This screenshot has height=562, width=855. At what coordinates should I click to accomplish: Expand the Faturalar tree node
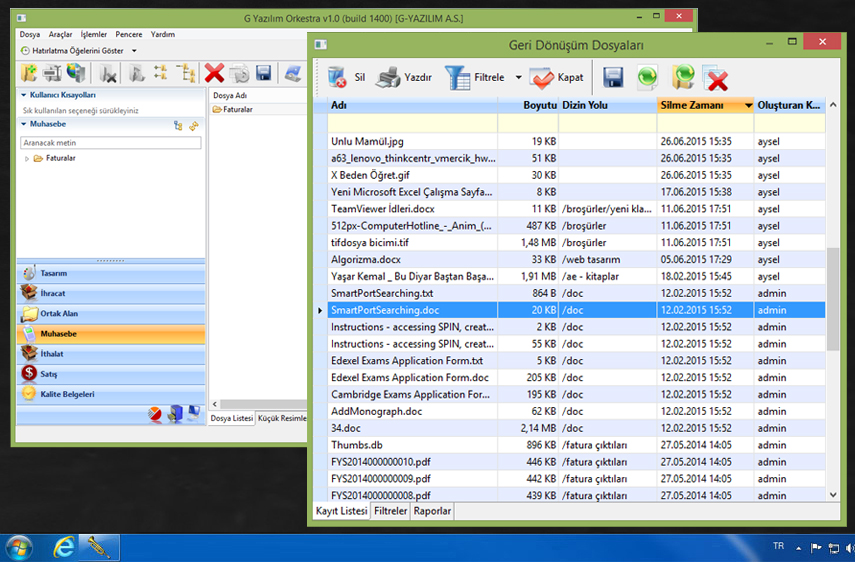click(x=28, y=158)
